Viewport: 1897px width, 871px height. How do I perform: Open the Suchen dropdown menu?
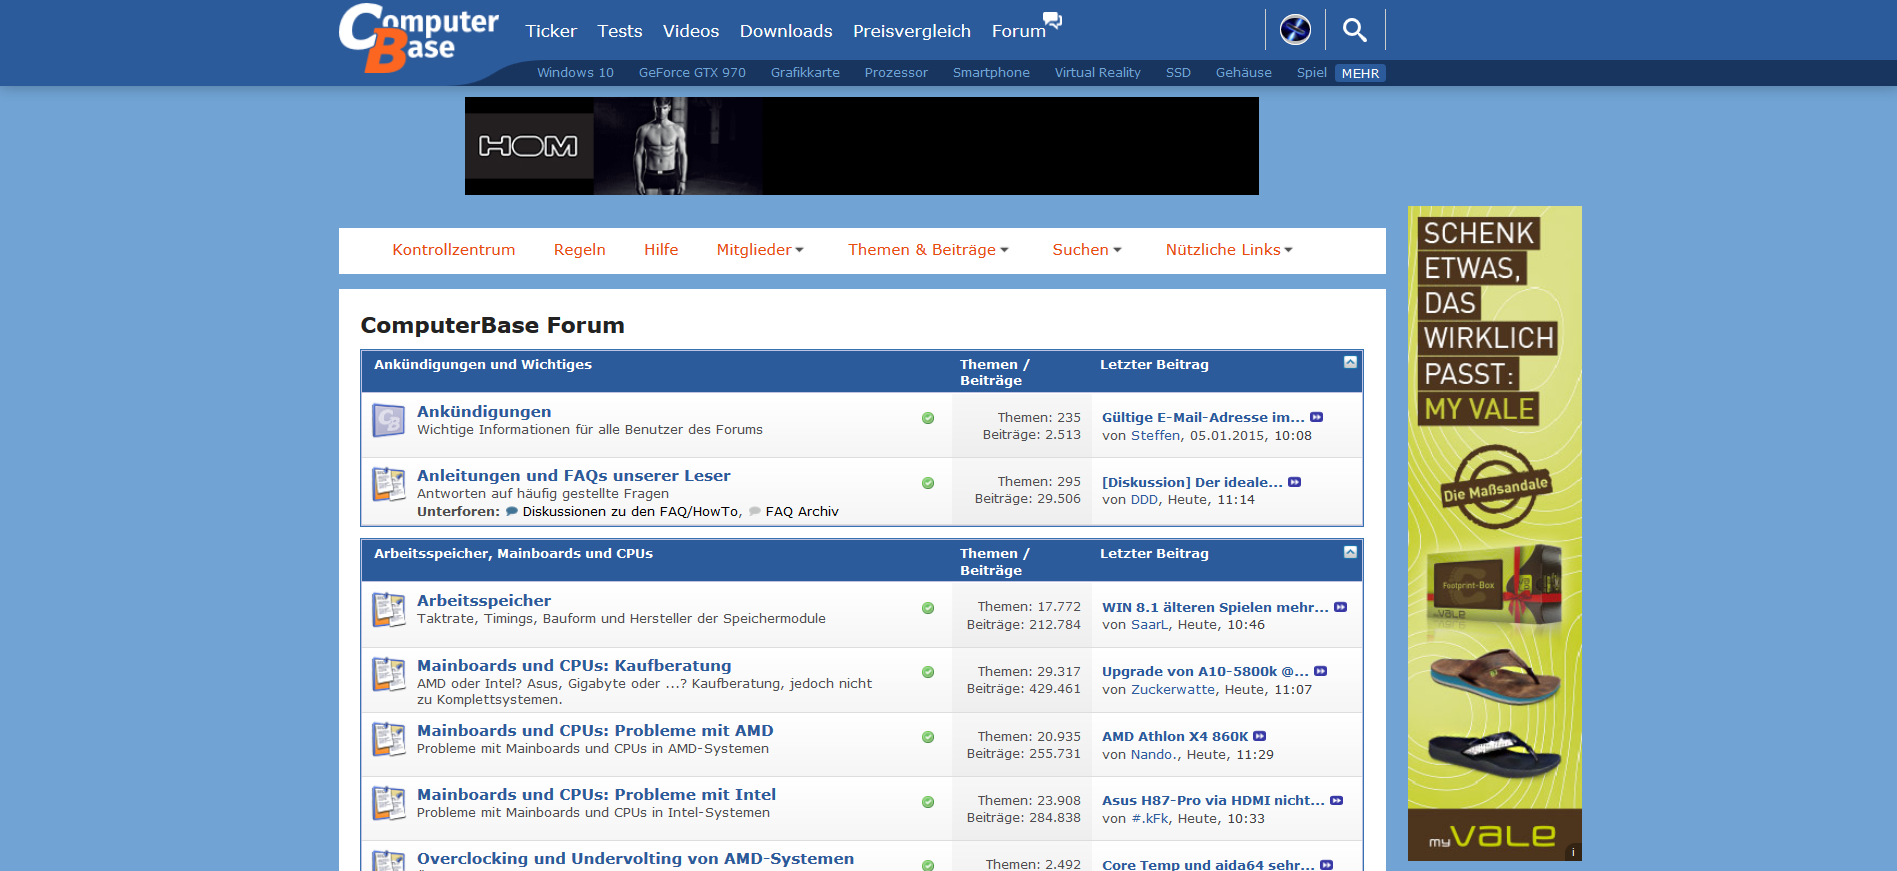1087,250
